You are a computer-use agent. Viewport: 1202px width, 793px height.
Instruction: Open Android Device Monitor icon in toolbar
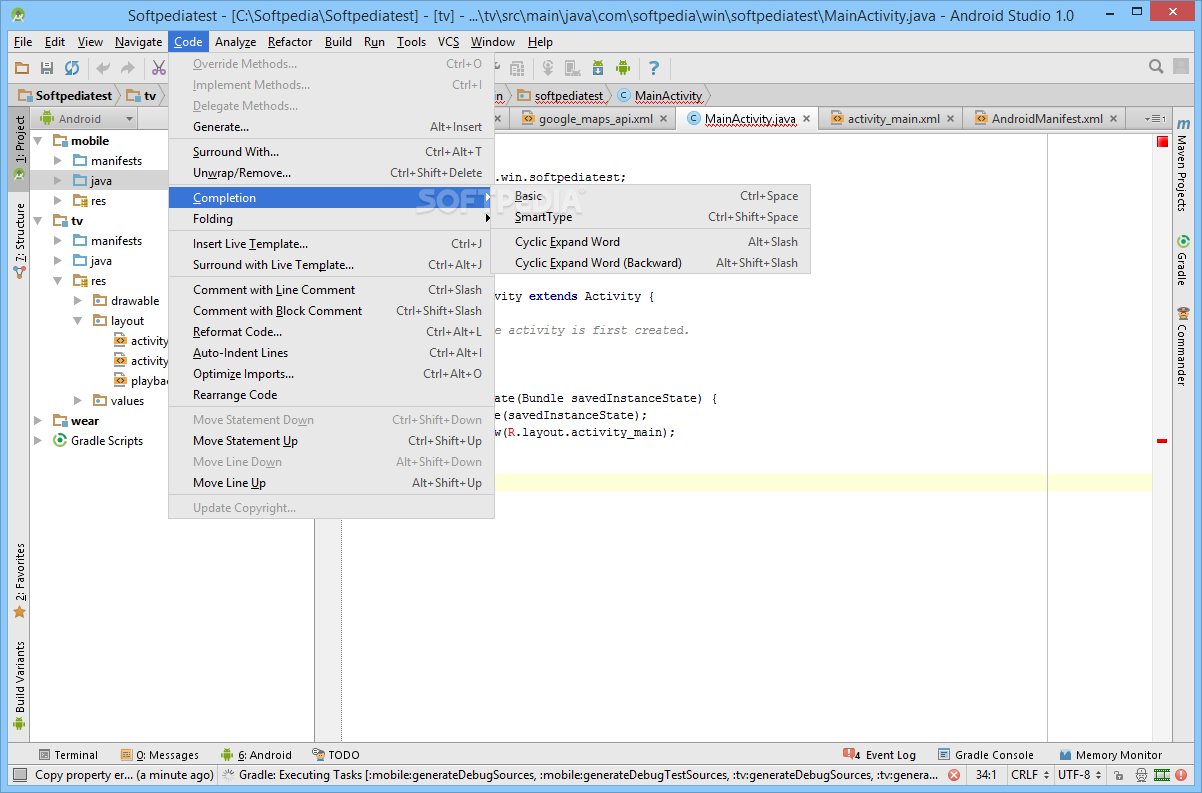(623, 68)
